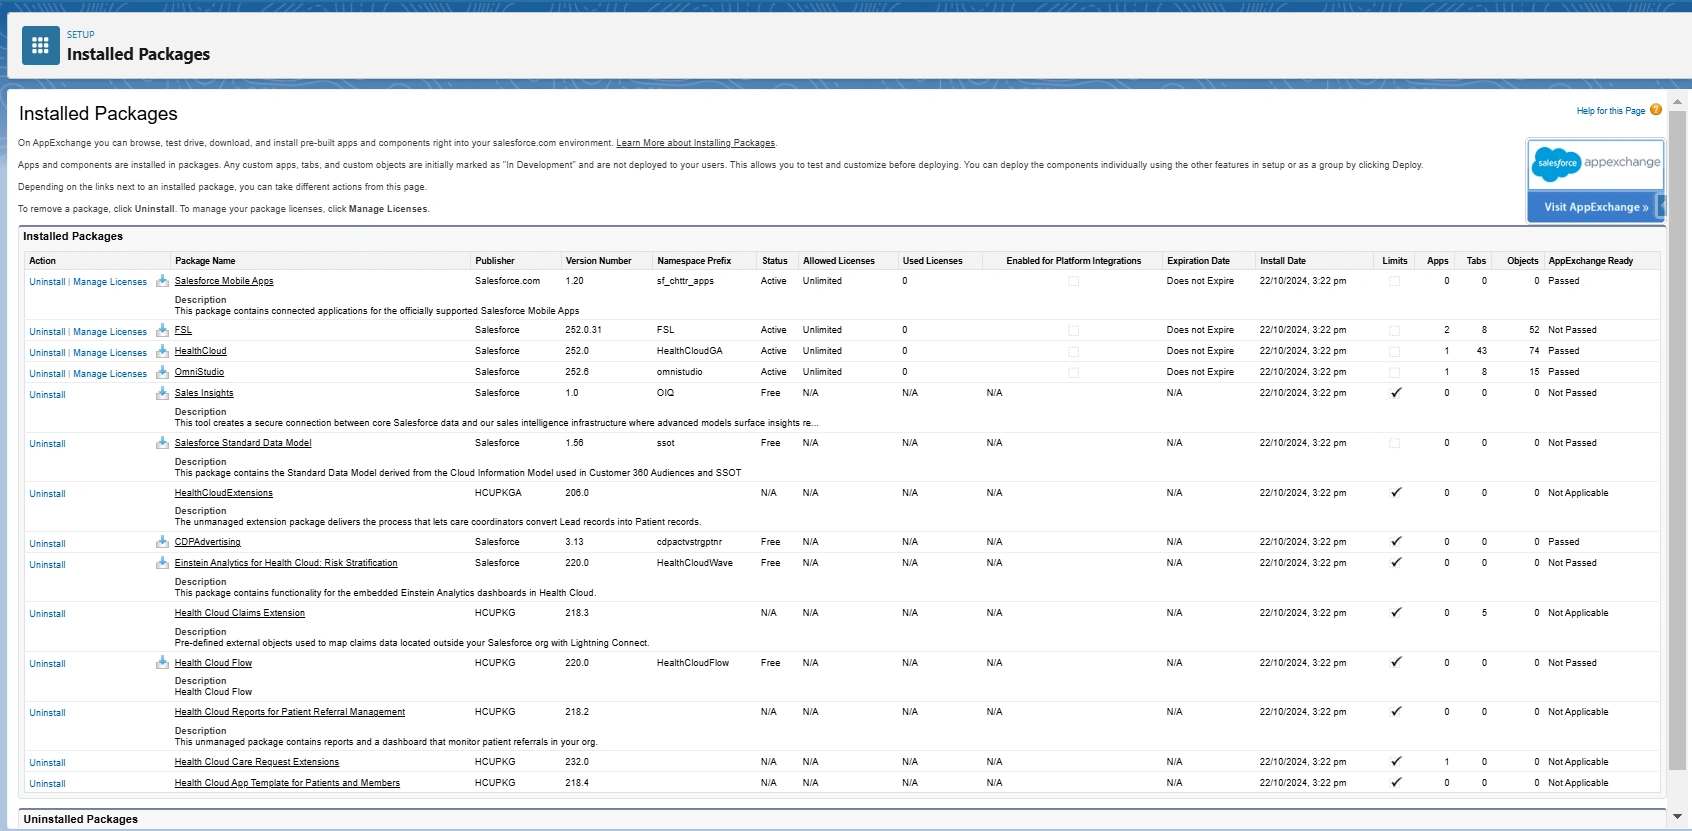Toggle Platform Integrations checkbox for Salesforce Mobile Apps
Viewport: 1692px width, 831px height.
pyautogui.click(x=1073, y=282)
